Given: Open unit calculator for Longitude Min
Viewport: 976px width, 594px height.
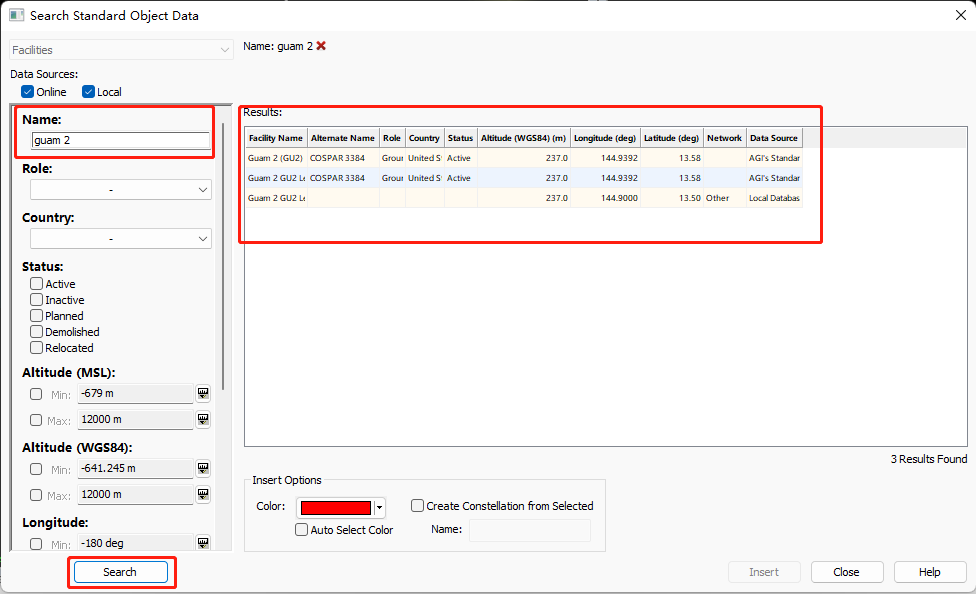Looking at the screenshot, I should pyautogui.click(x=203, y=543).
